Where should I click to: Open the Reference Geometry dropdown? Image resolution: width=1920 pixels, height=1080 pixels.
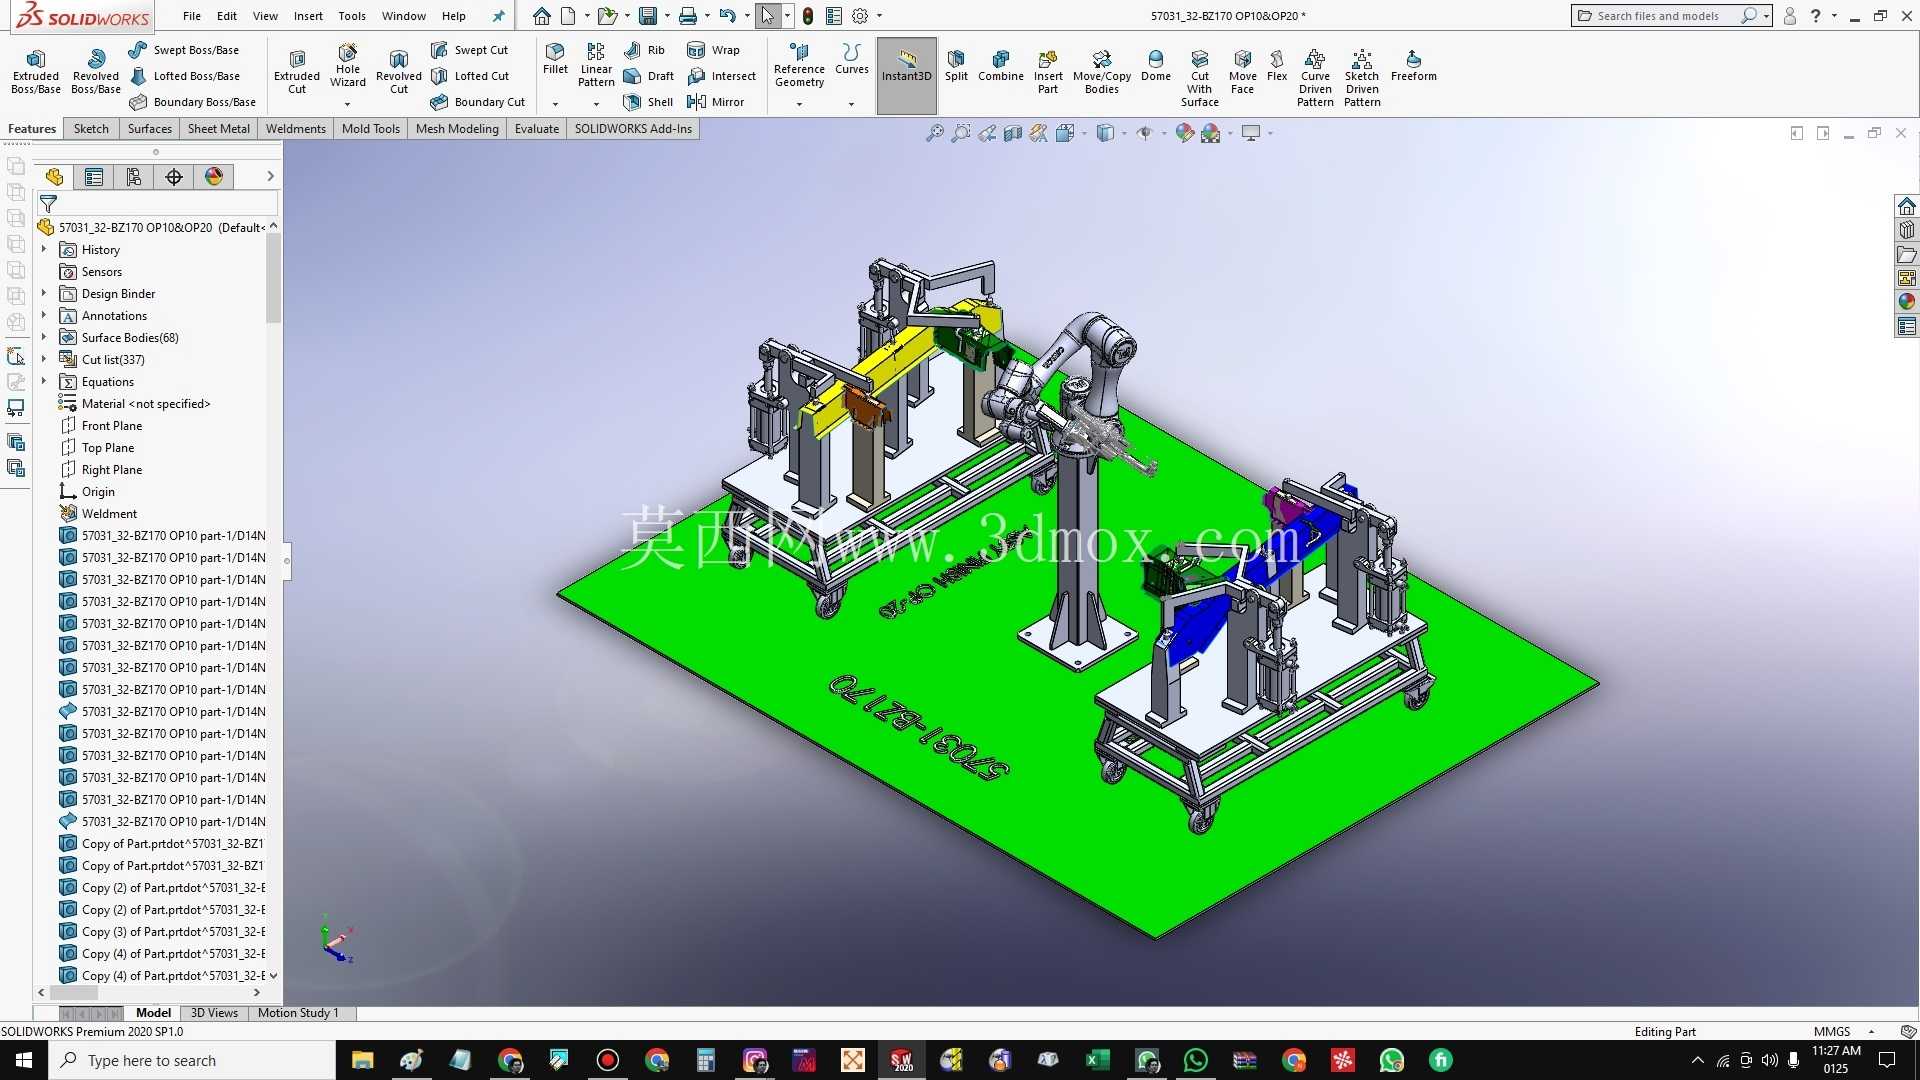coord(799,104)
